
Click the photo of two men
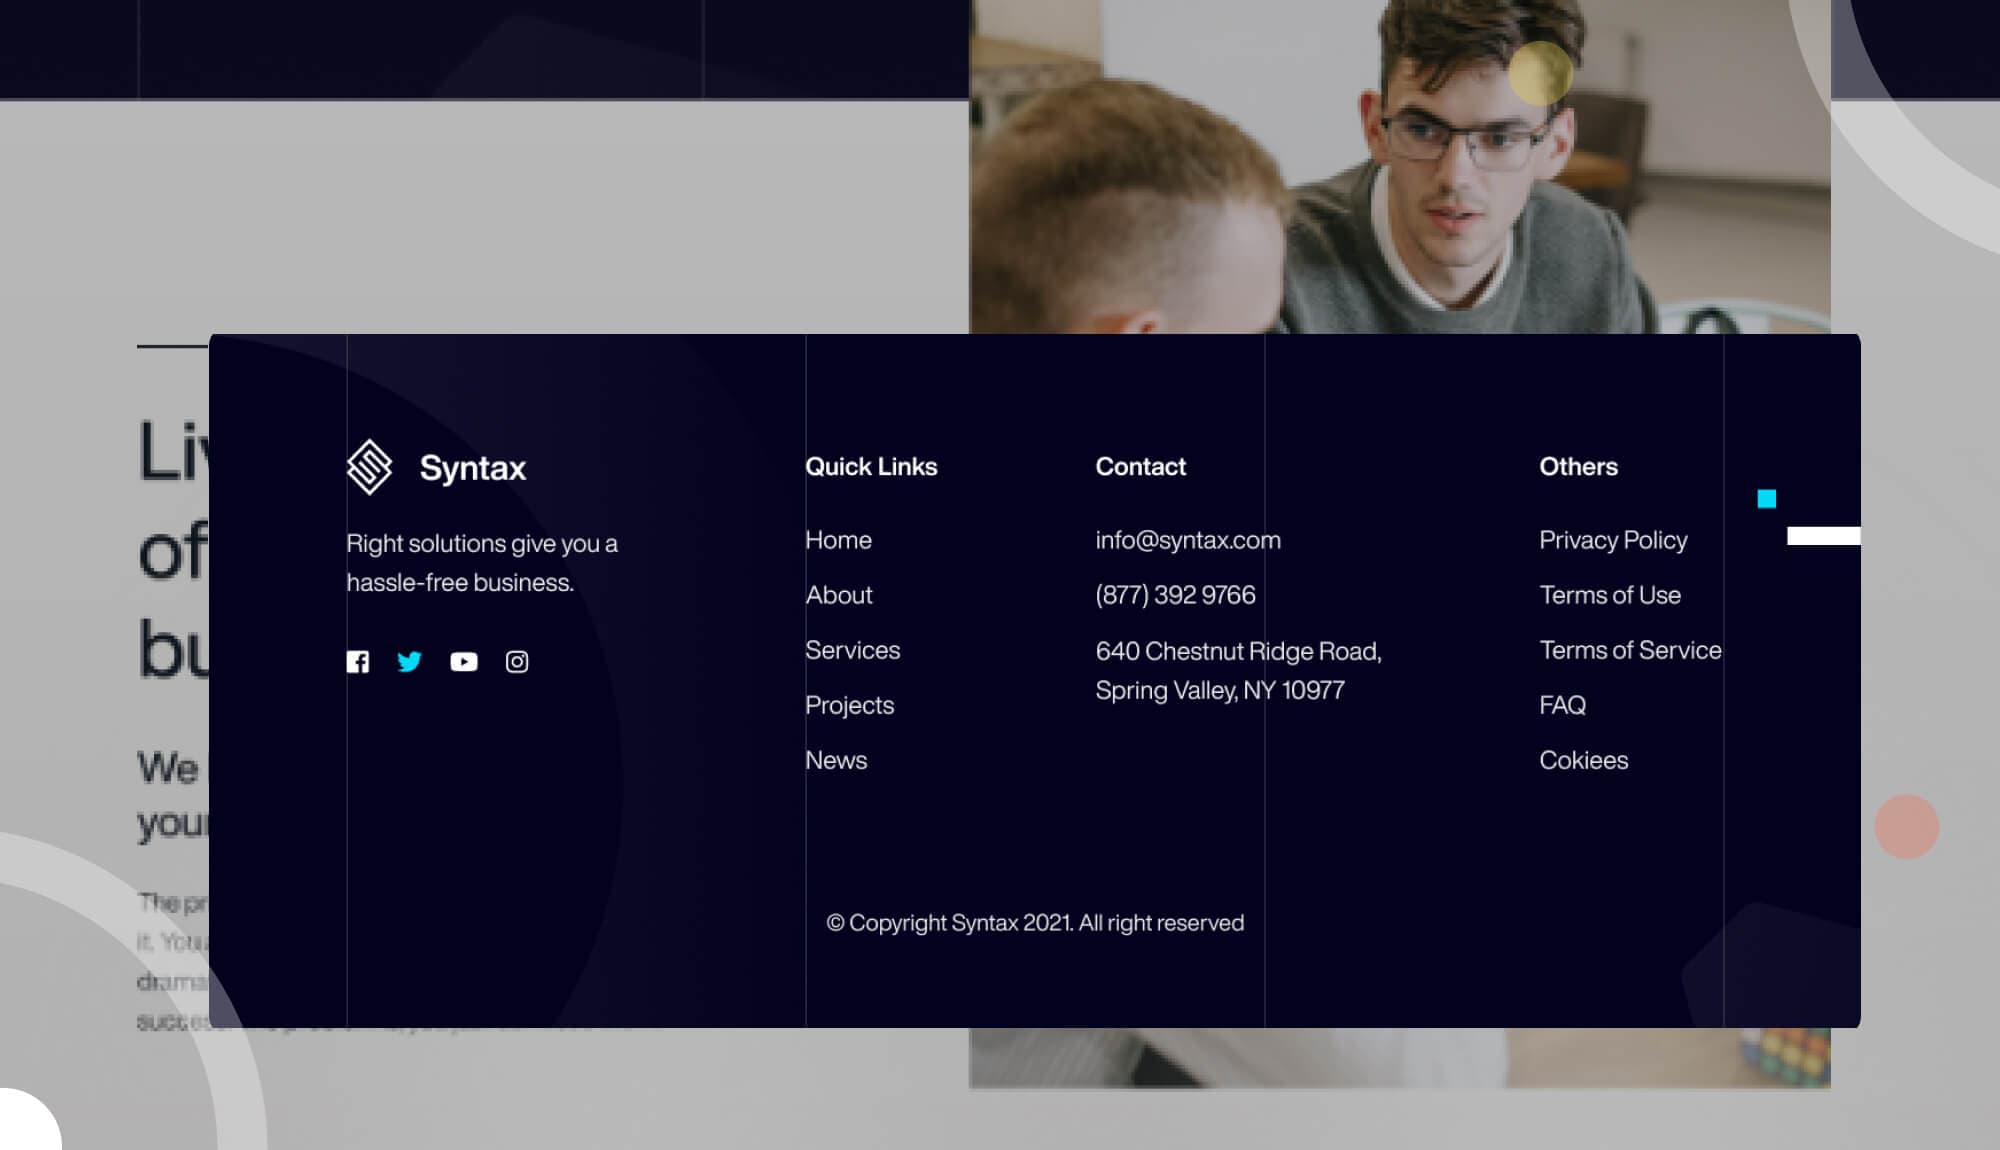tap(1400, 166)
